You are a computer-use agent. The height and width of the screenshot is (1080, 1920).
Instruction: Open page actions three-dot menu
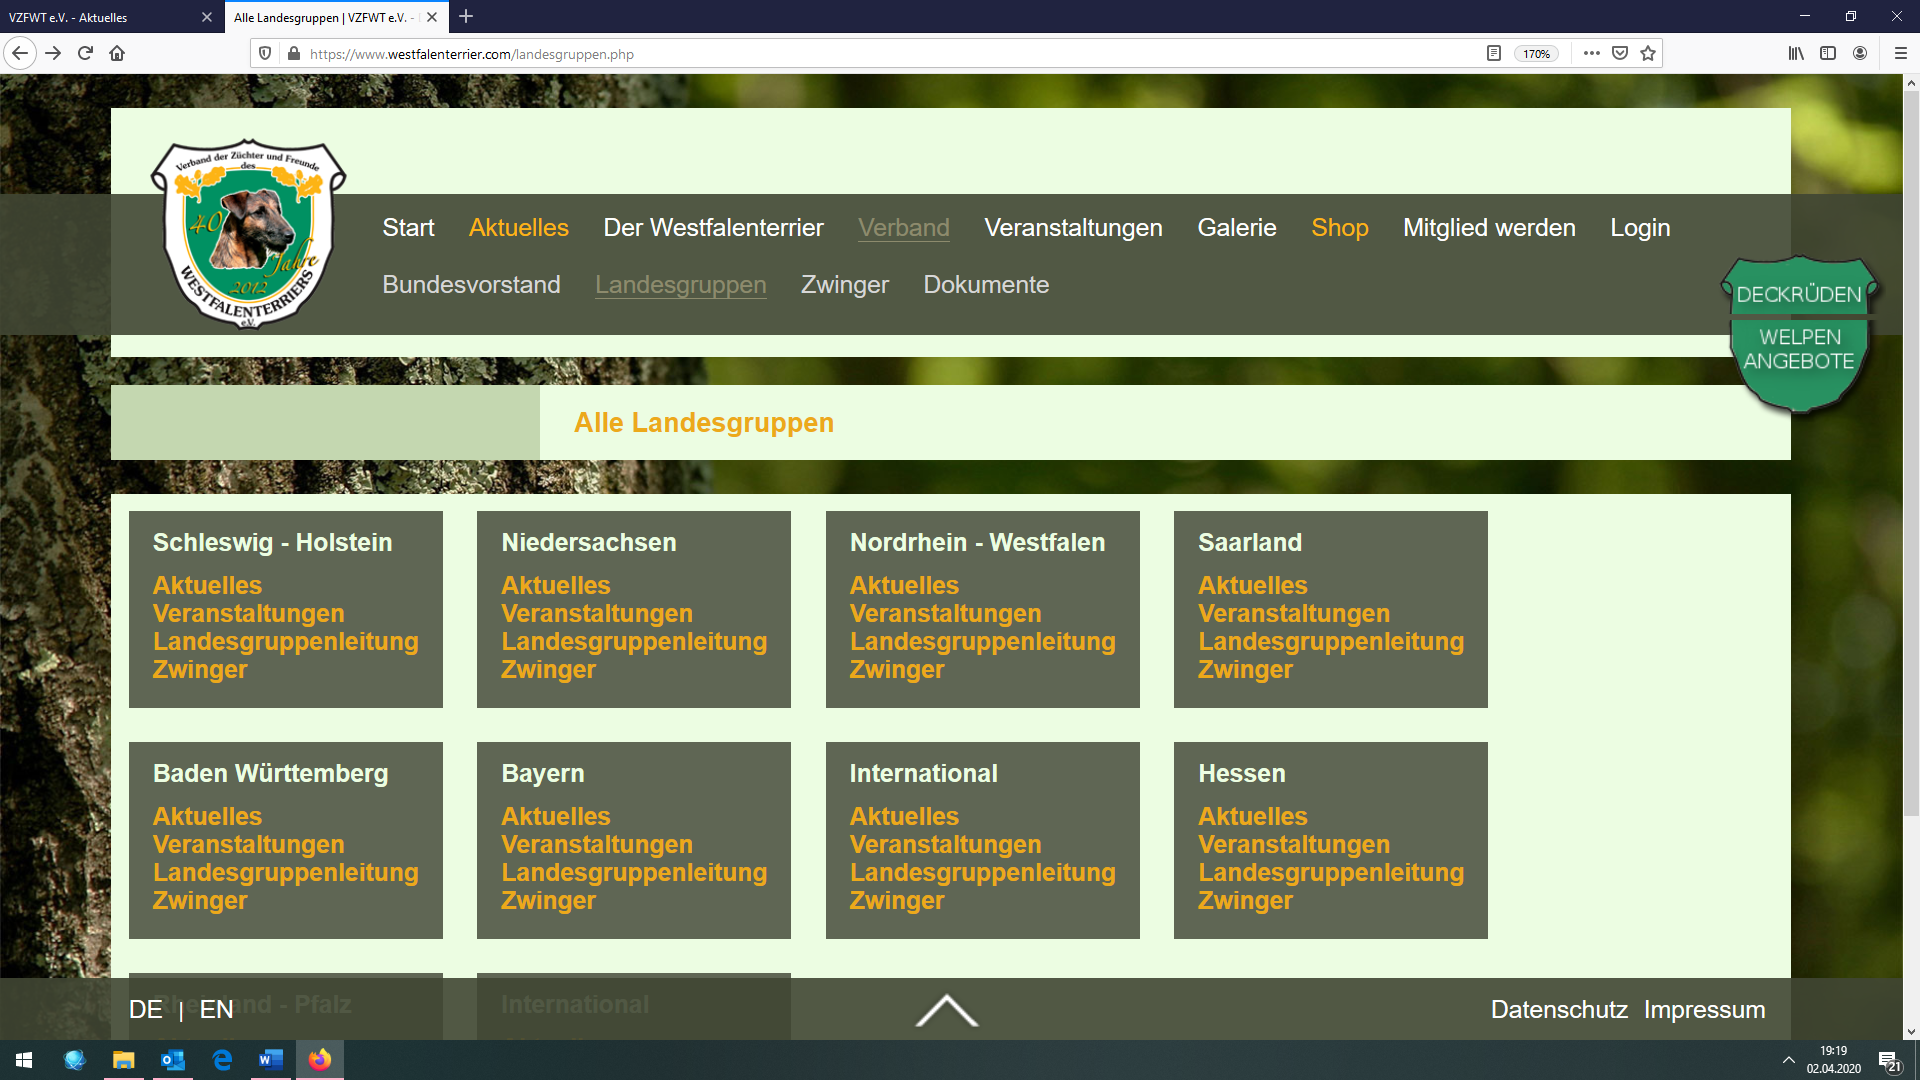tap(1592, 53)
